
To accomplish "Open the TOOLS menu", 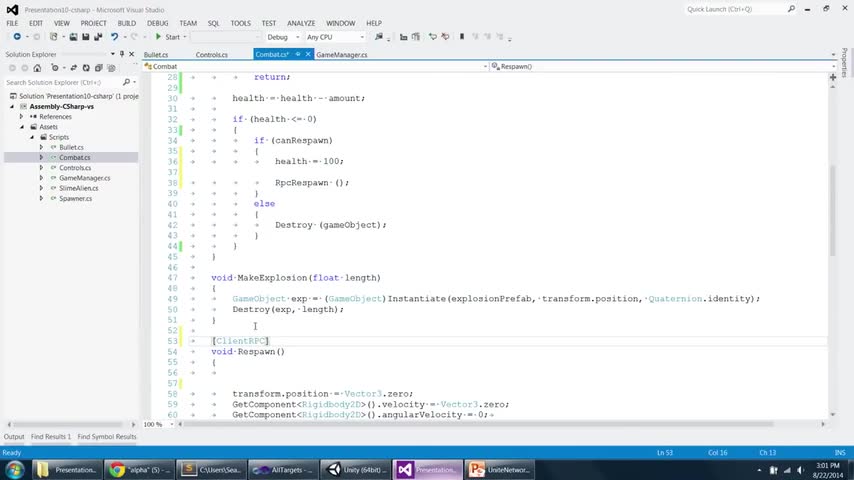I will pos(240,23).
